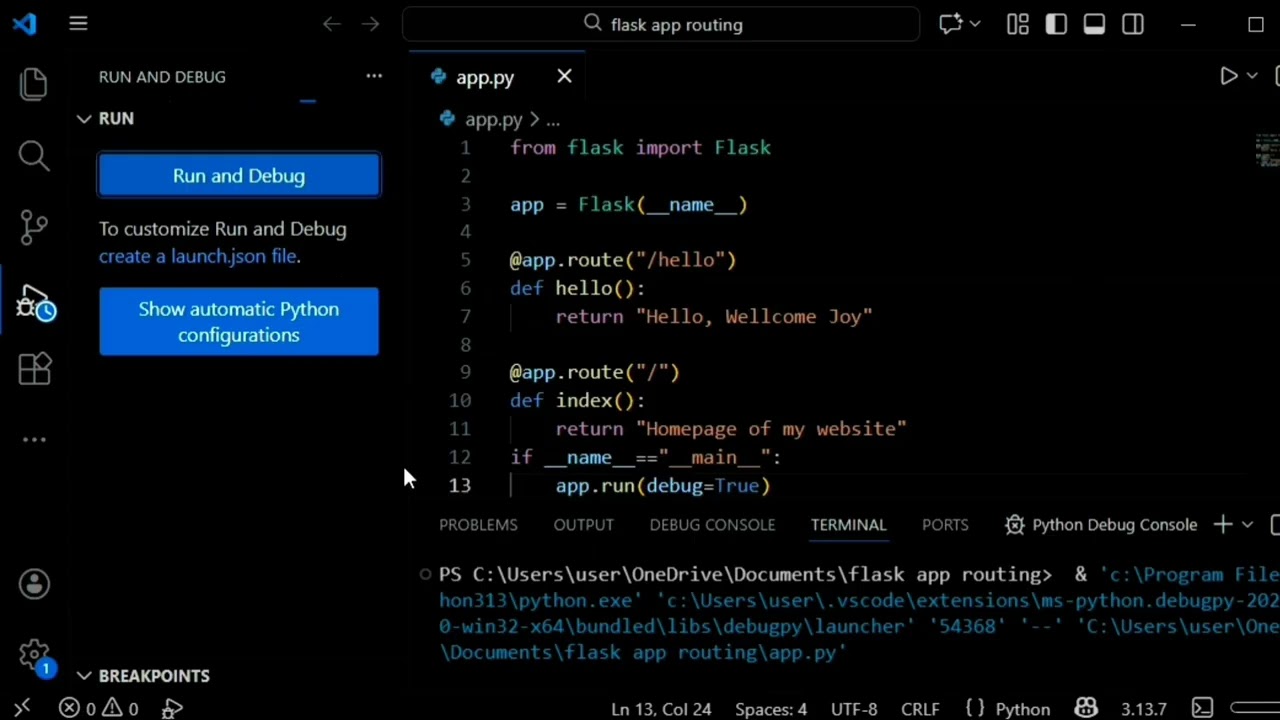Change file encoding UTF-8
The image size is (1280, 720).
(856, 709)
